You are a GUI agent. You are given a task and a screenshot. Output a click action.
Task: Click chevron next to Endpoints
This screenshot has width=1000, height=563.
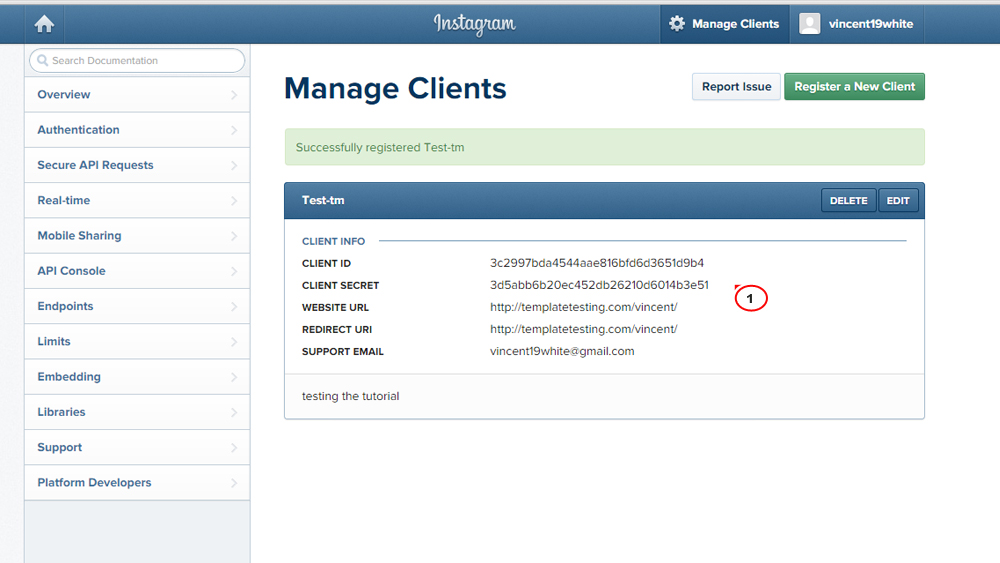coord(234,307)
